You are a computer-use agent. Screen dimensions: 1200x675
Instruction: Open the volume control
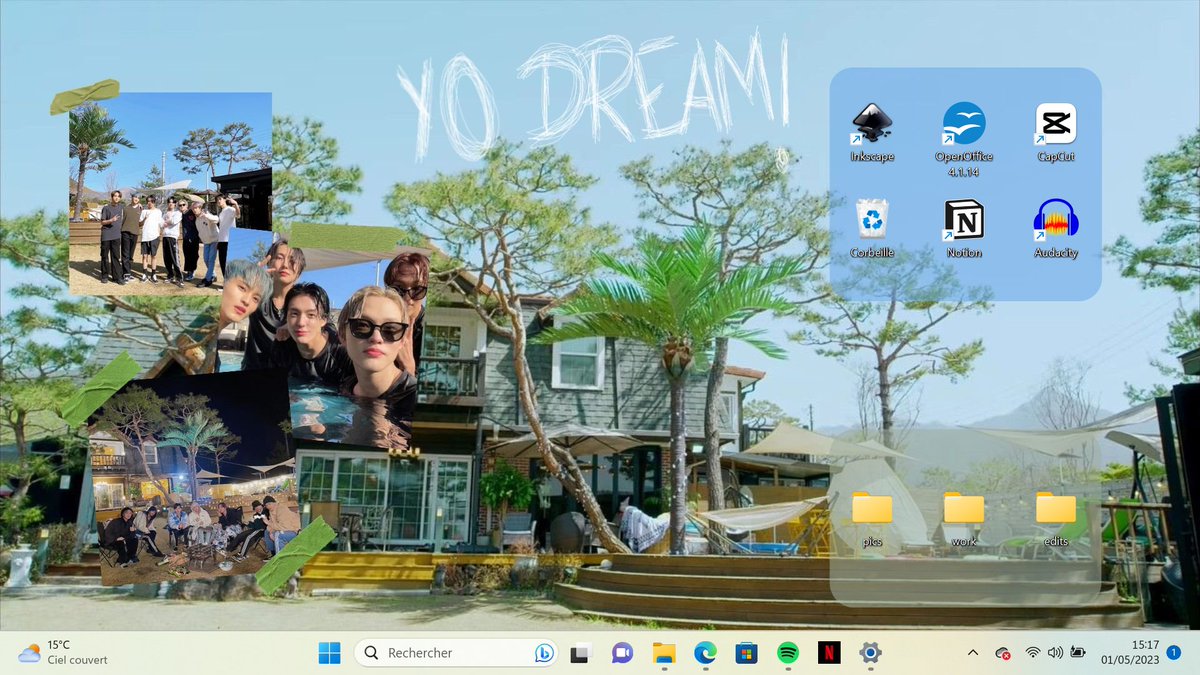tap(1055, 653)
